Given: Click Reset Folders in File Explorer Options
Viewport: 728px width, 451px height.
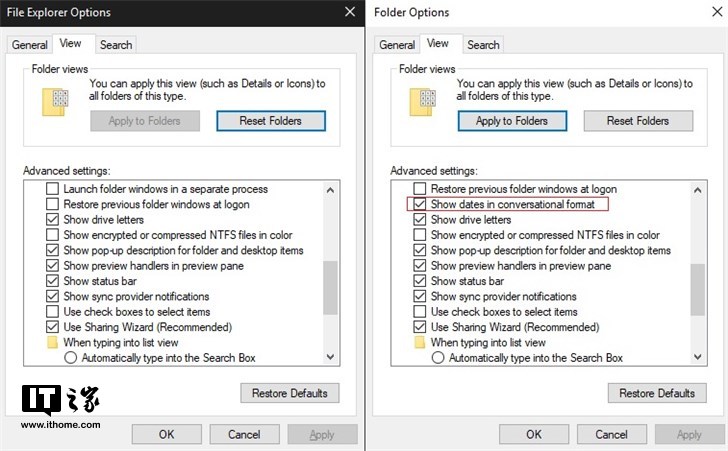Looking at the screenshot, I should click(x=271, y=121).
